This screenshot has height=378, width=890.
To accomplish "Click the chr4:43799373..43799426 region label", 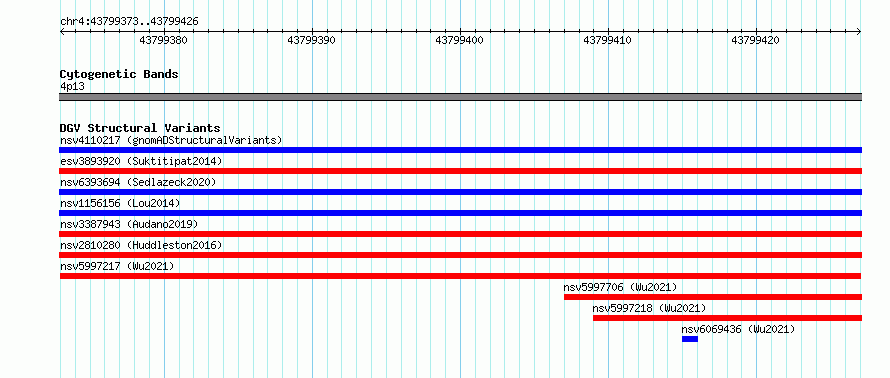I will (129, 22).
